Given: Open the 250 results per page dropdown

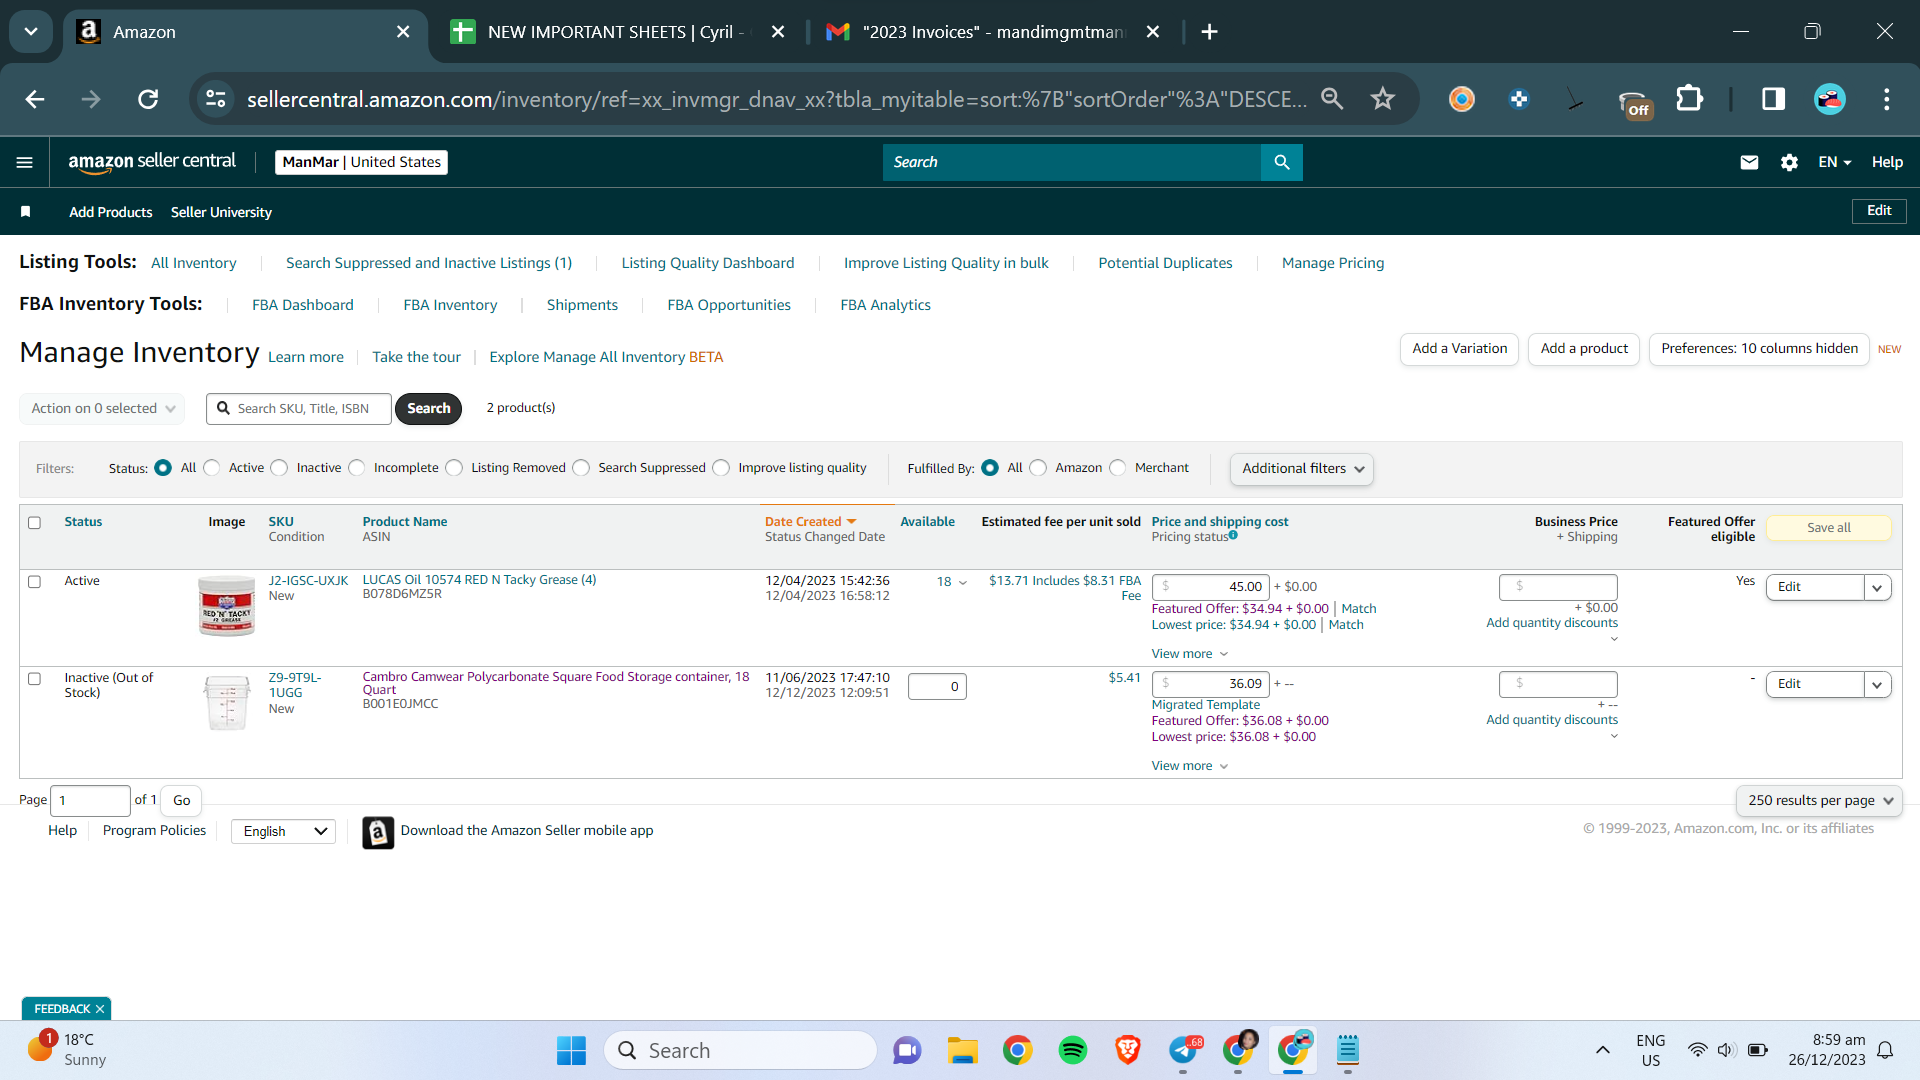Looking at the screenshot, I should click(1819, 801).
